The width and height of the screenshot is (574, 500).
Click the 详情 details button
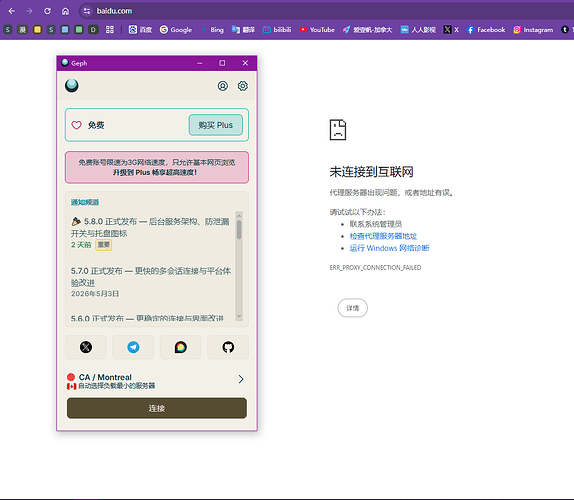[353, 308]
